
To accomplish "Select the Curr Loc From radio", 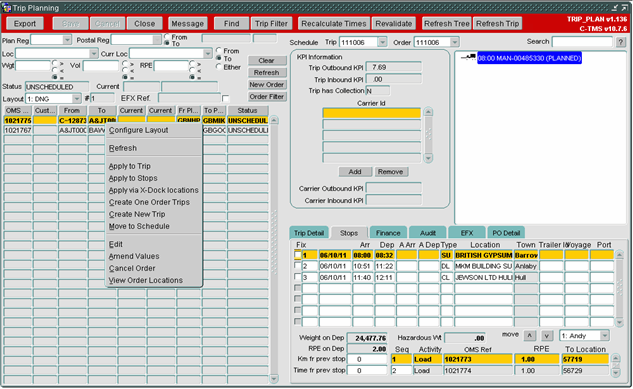I will pyautogui.click(x=219, y=50).
